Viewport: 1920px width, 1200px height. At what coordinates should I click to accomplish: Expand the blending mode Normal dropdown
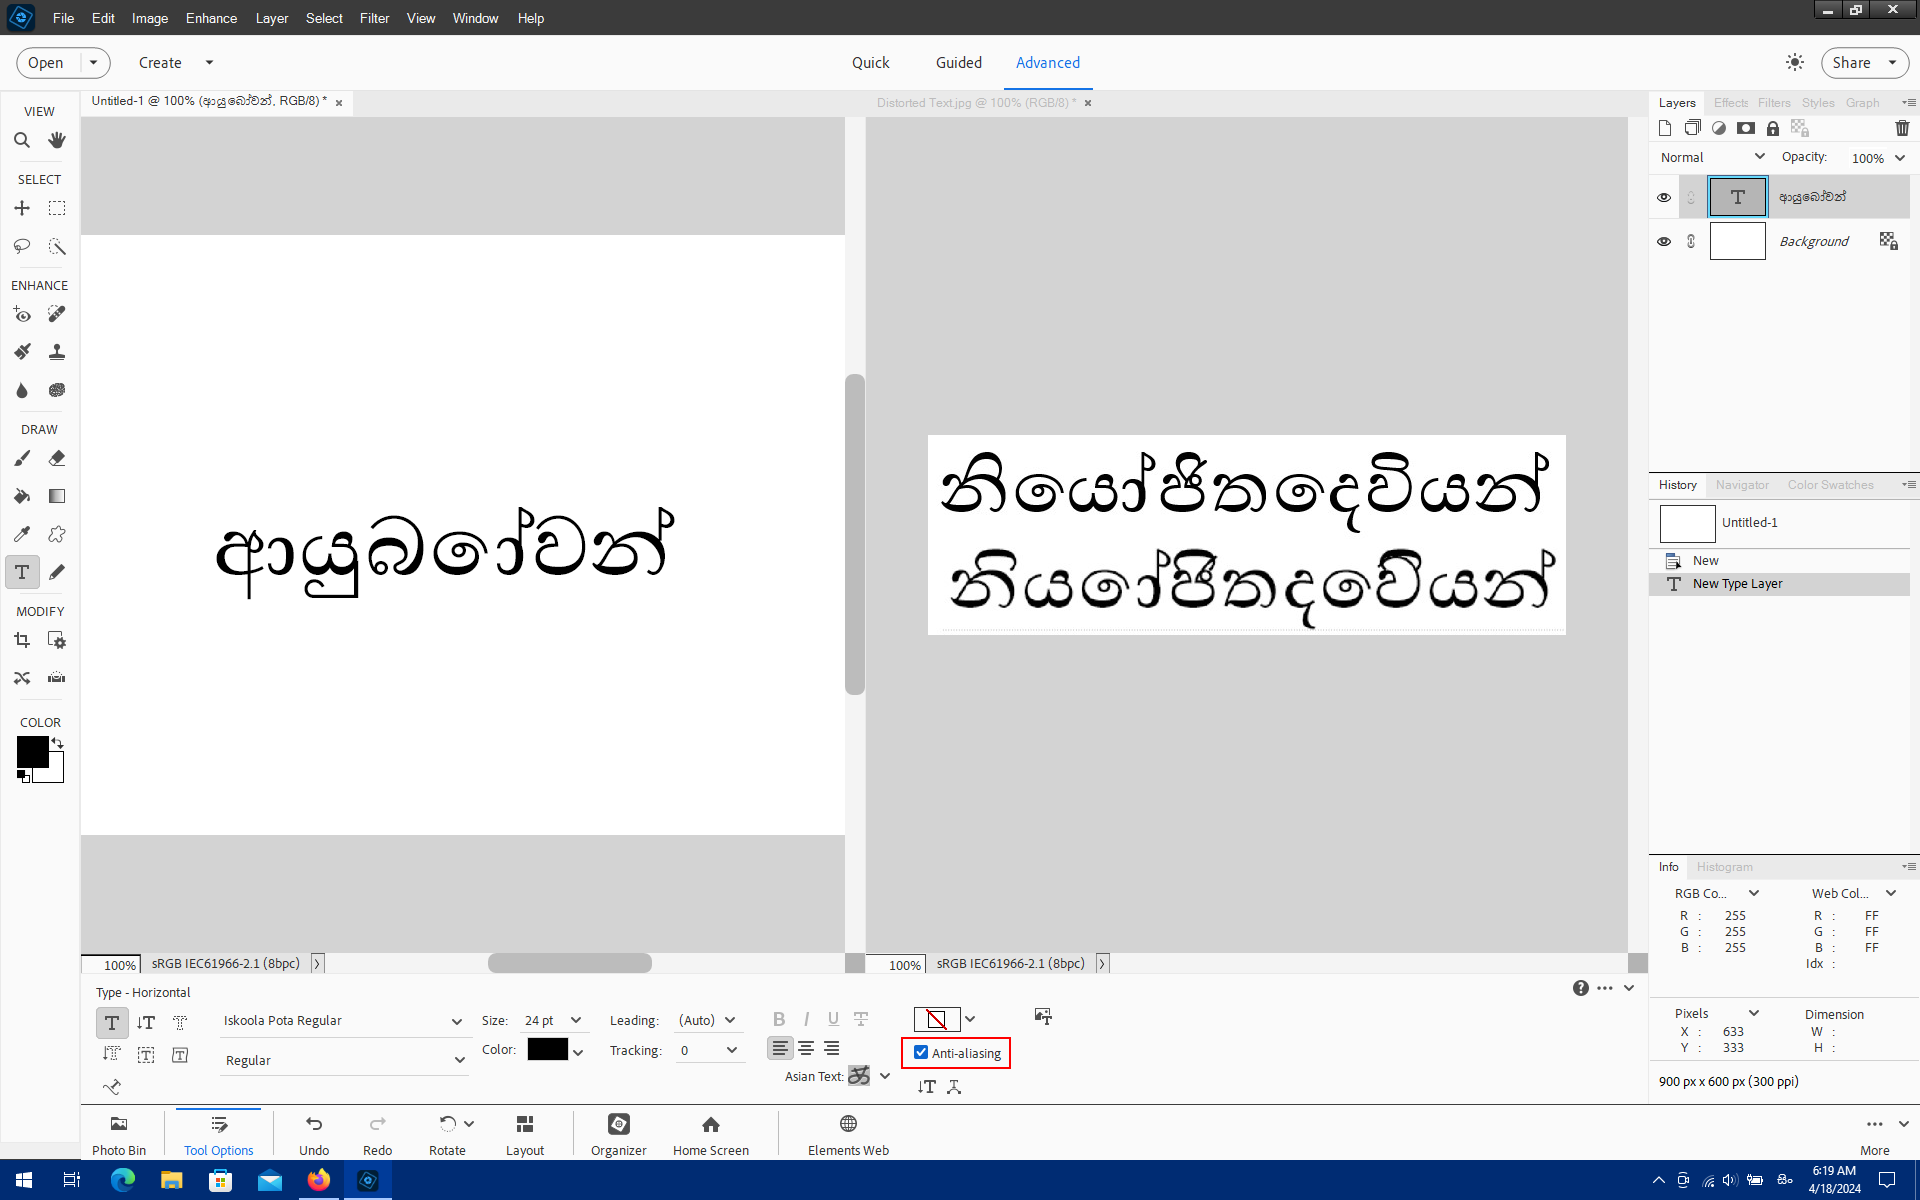coord(1711,157)
